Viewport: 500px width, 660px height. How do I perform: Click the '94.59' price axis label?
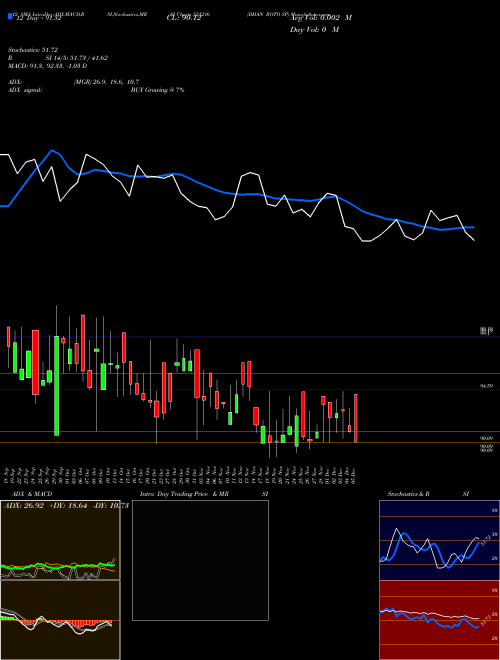(486, 386)
